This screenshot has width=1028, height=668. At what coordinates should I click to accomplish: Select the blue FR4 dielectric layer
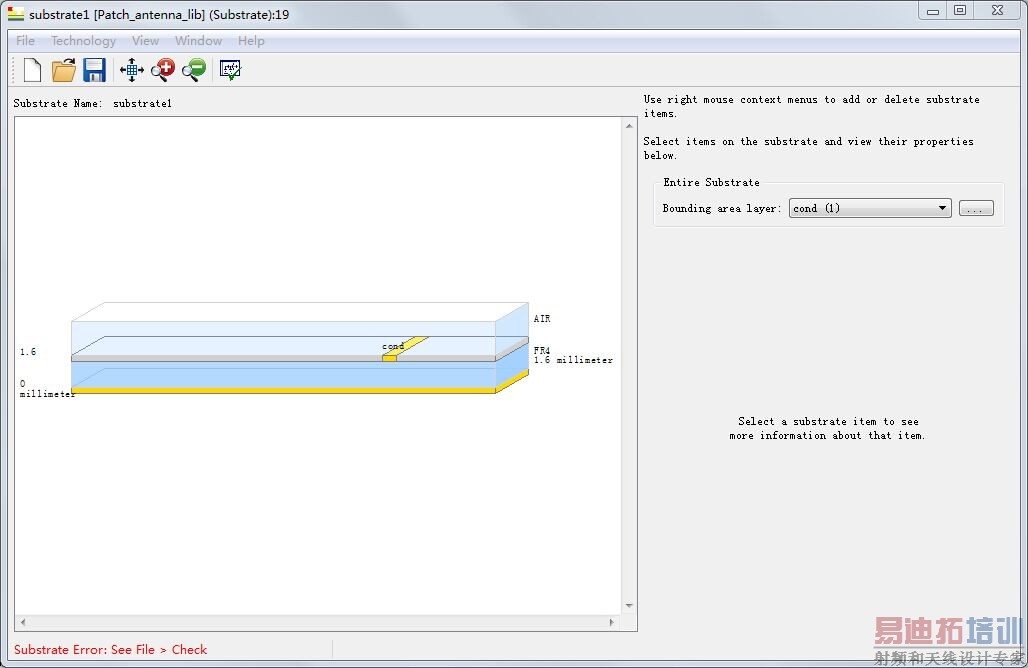(x=280, y=375)
